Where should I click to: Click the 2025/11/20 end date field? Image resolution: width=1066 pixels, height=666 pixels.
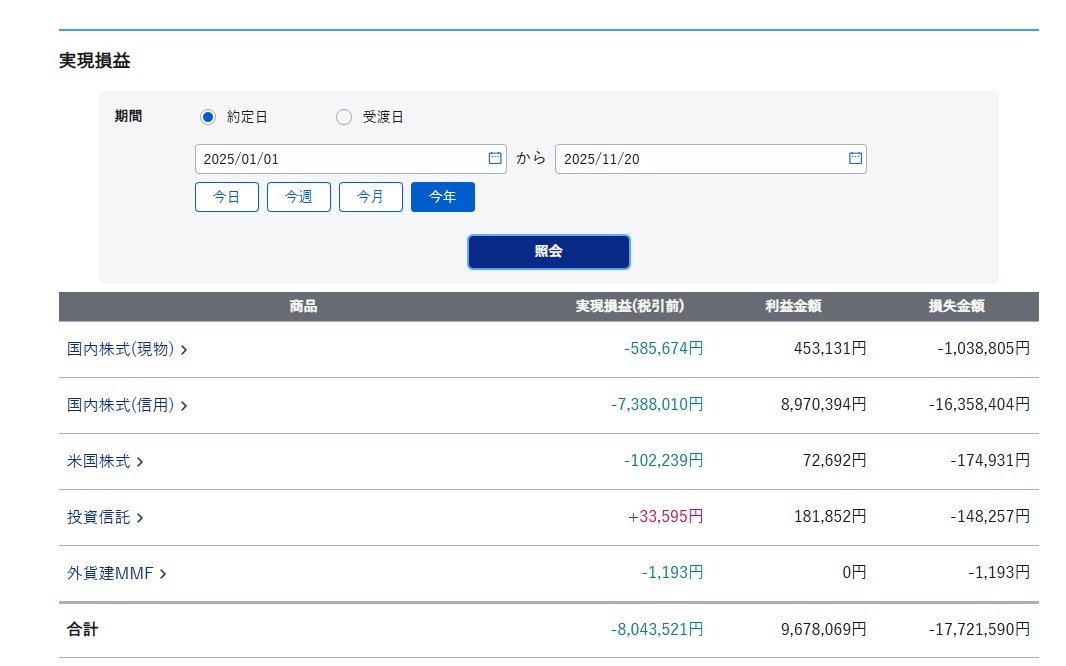pos(700,159)
